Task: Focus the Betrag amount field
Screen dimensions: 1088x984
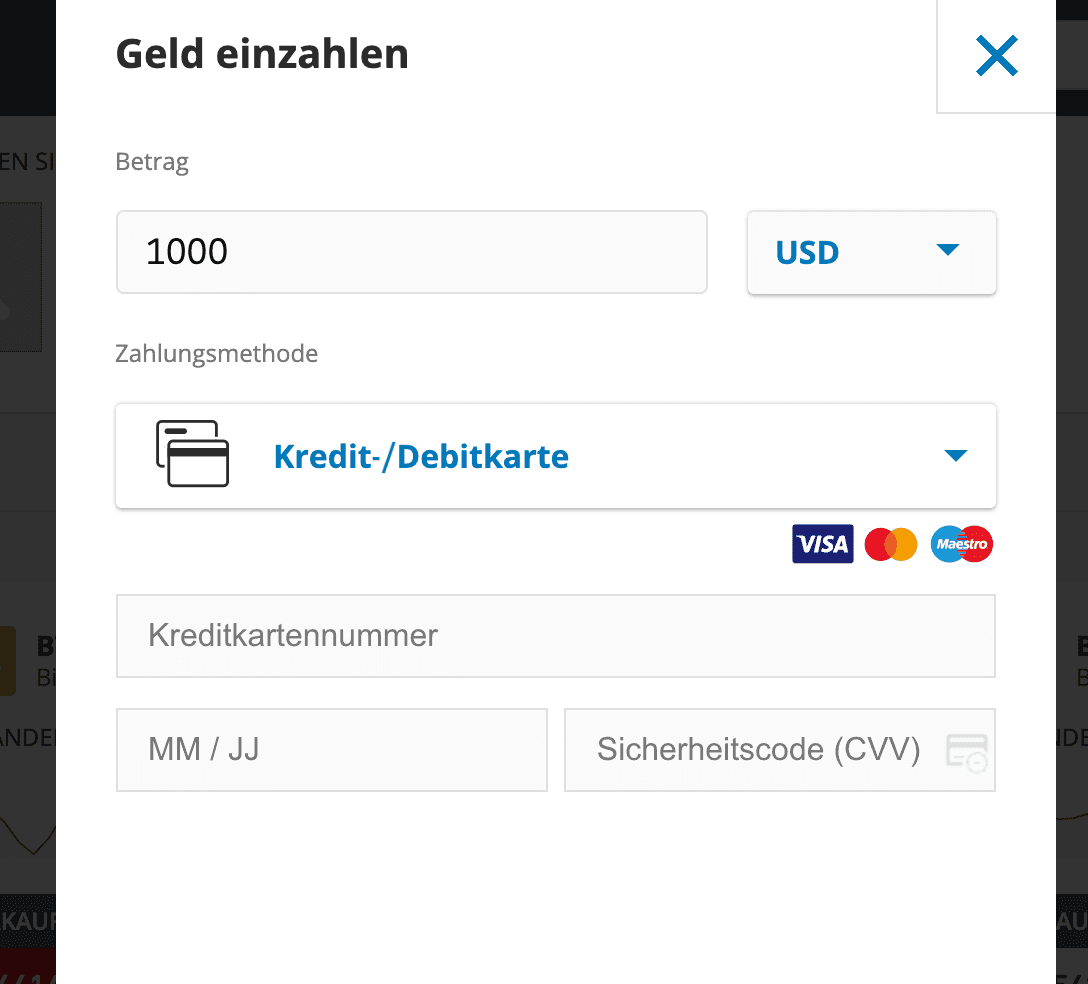Action: tap(411, 252)
